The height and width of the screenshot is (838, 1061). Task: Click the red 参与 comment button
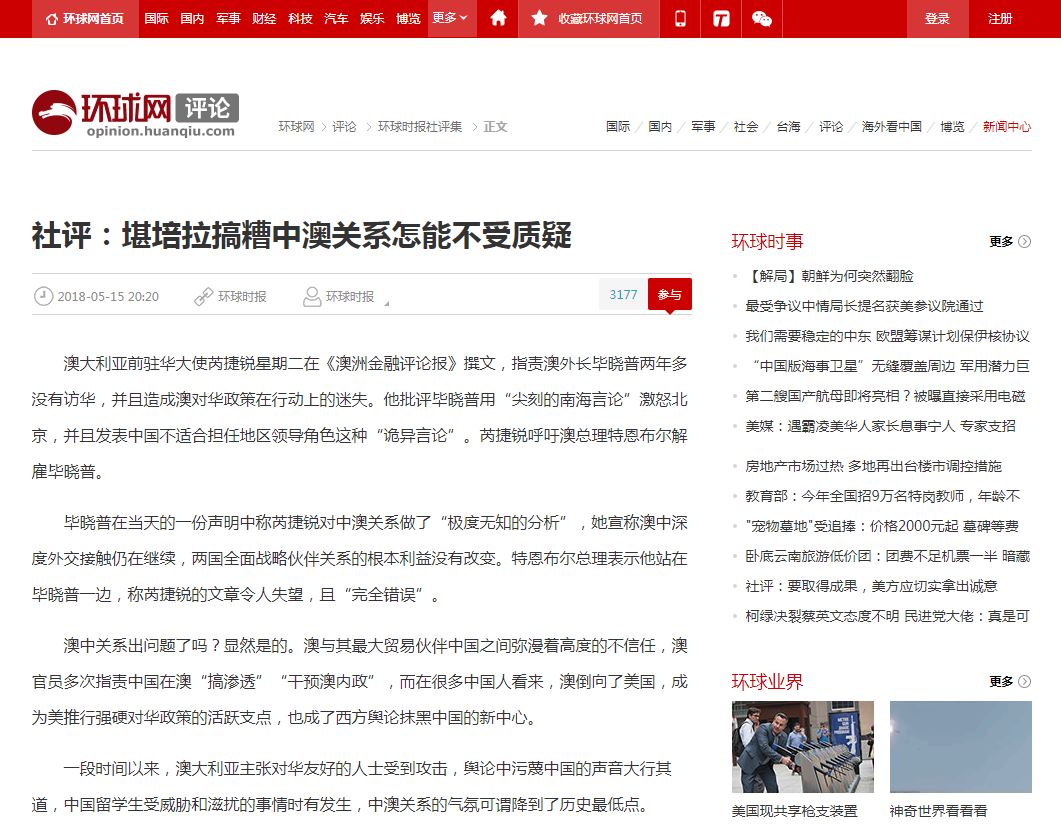coord(669,294)
